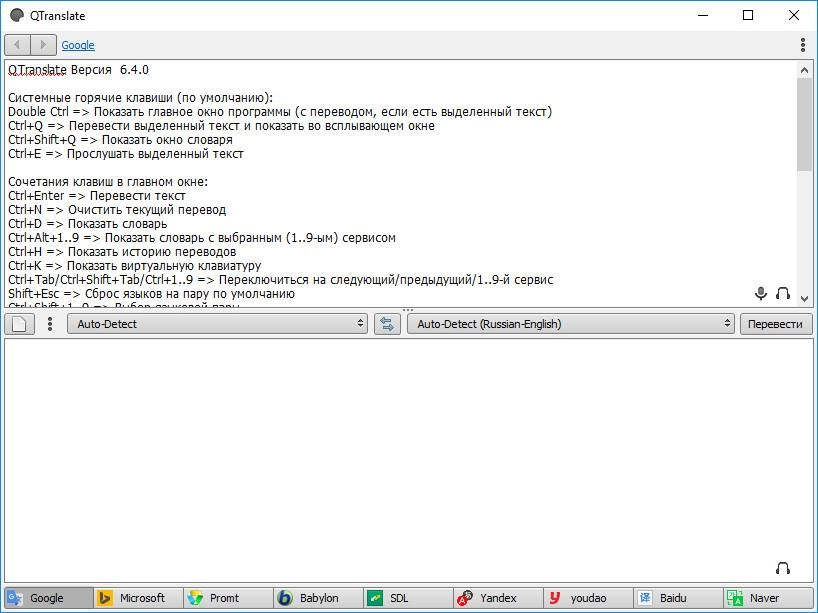Swap the translation languages
The width and height of the screenshot is (818, 613).
coord(387,324)
